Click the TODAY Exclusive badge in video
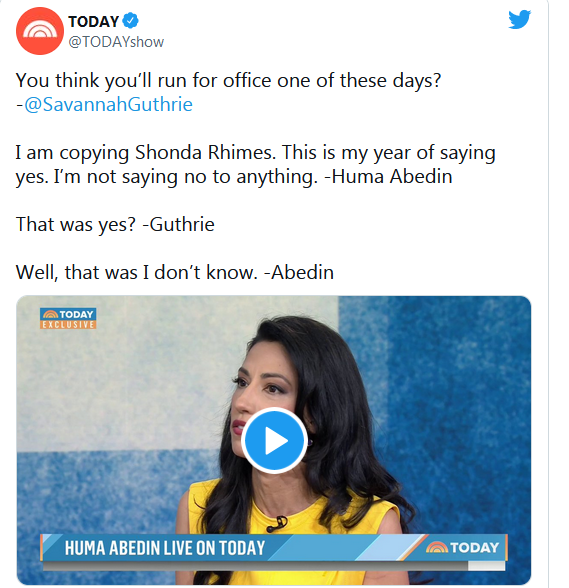This screenshot has width=569, height=588. [x=68, y=319]
